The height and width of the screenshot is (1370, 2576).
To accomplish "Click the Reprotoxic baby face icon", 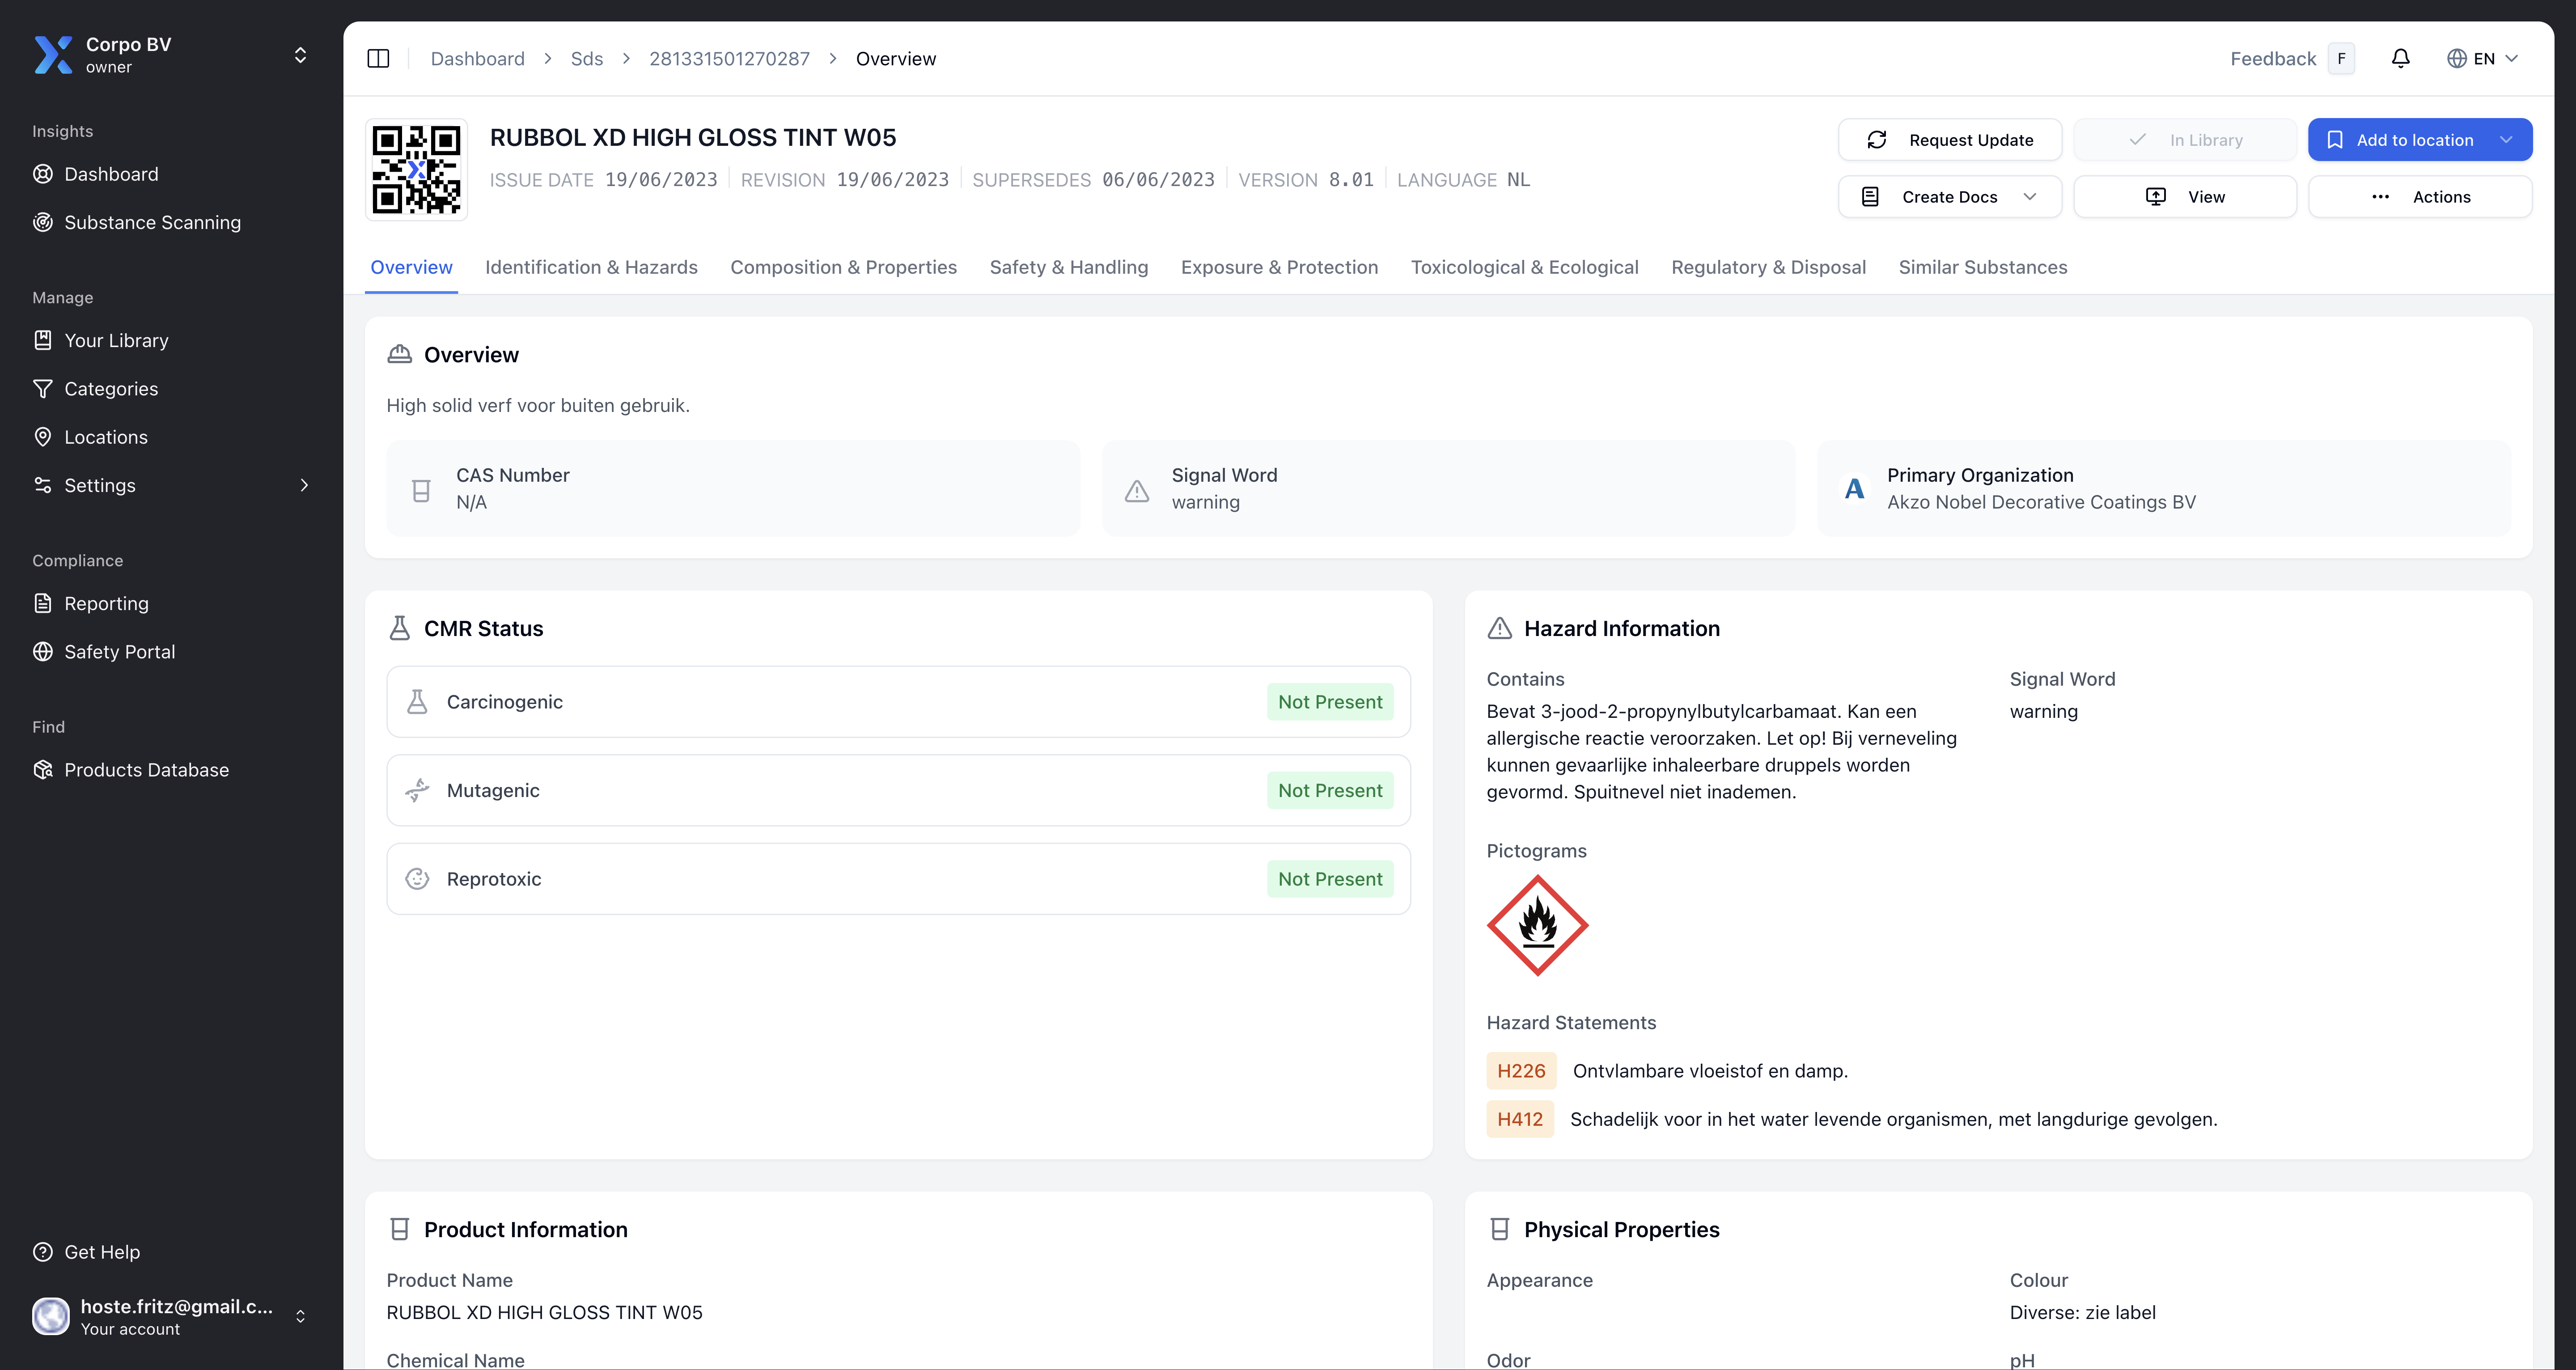I will pyautogui.click(x=417, y=879).
